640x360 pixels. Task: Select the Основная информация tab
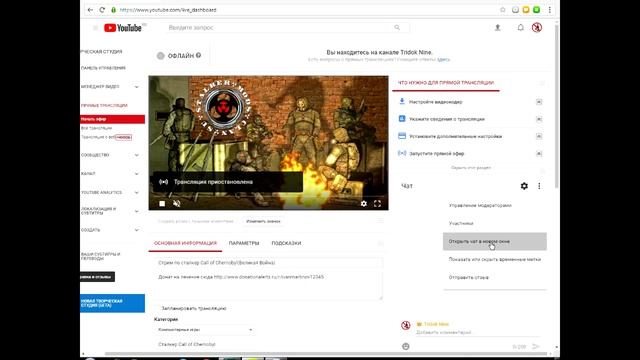click(x=185, y=243)
